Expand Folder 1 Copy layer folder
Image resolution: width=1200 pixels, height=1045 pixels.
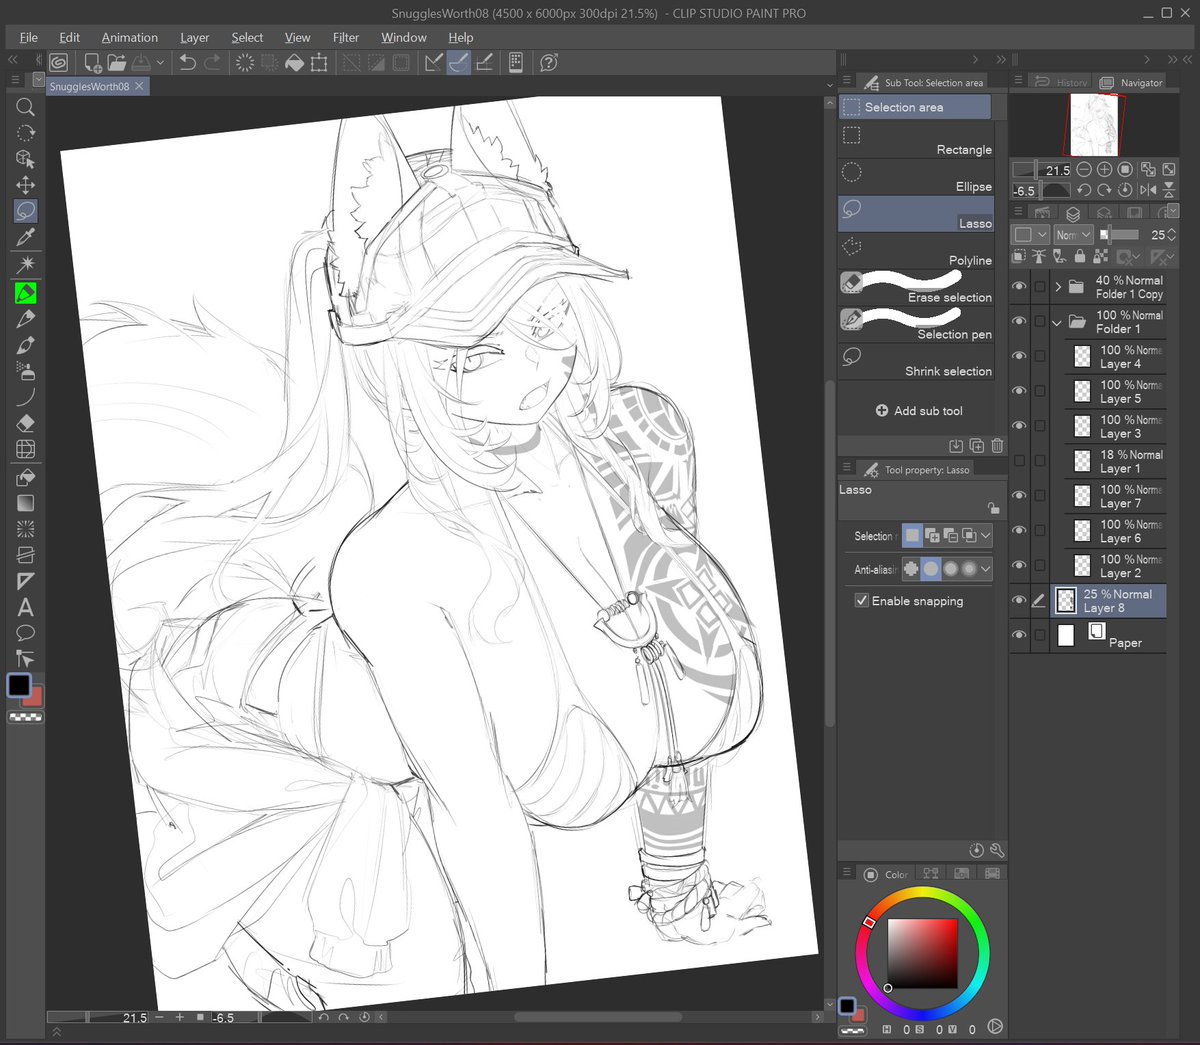tap(1058, 287)
